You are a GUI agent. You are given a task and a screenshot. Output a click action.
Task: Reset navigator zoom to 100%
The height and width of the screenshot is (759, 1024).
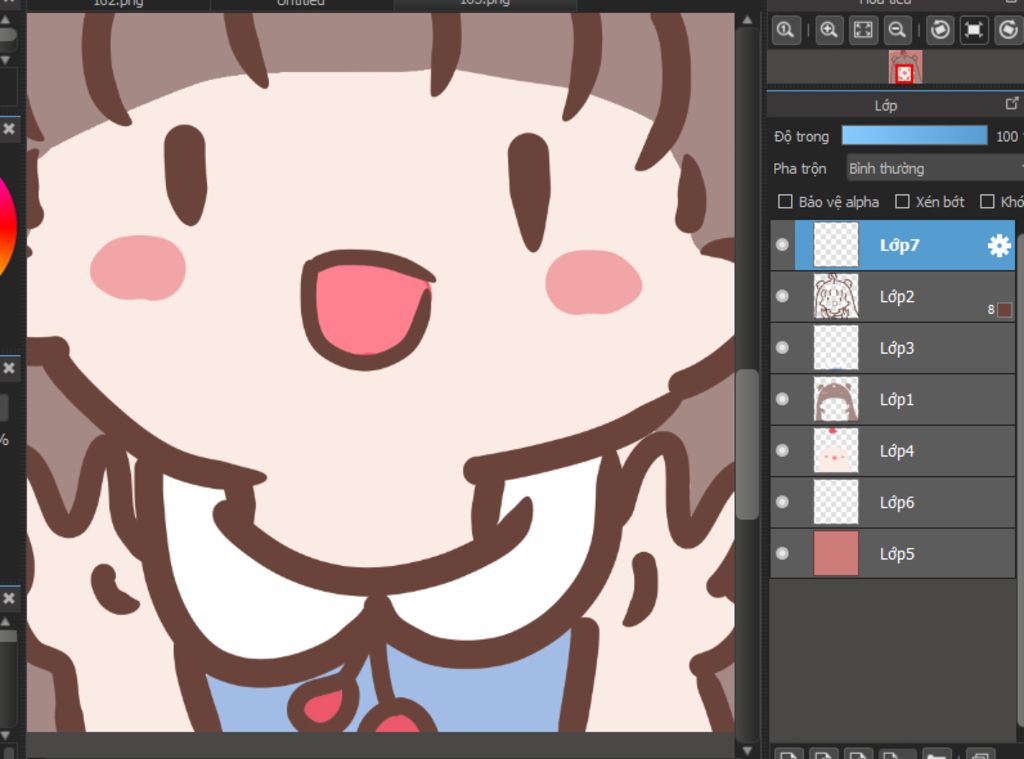point(786,30)
